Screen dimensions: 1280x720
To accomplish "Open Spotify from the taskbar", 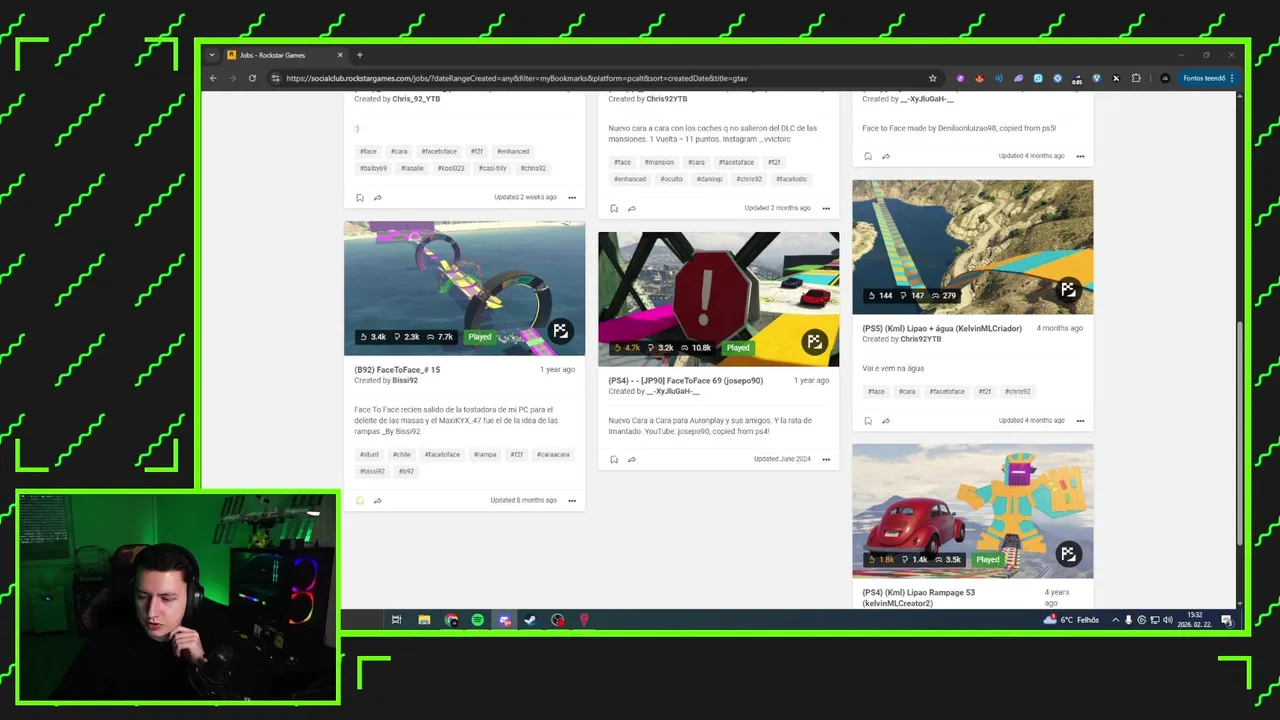I will (x=478, y=620).
